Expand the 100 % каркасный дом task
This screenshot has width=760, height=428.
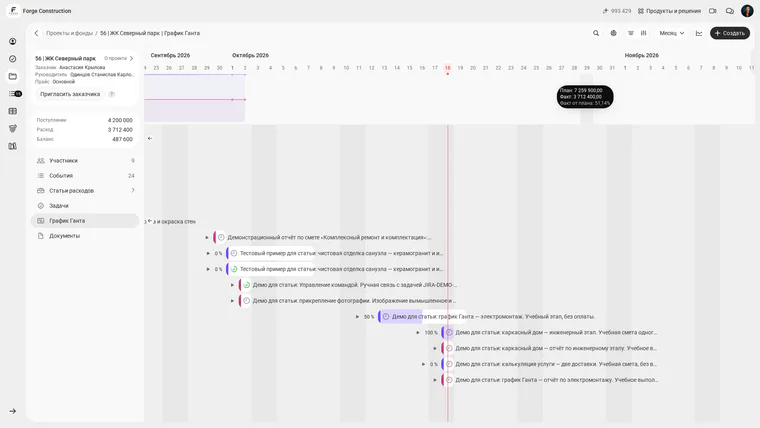418,333
